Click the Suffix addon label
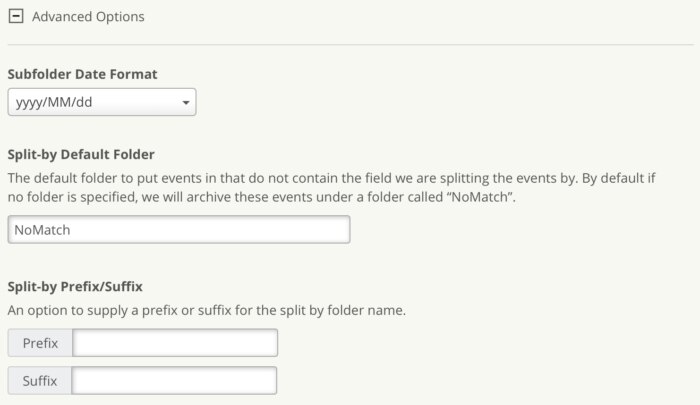The width and height of the screenshot is (700, 405). 40,381
